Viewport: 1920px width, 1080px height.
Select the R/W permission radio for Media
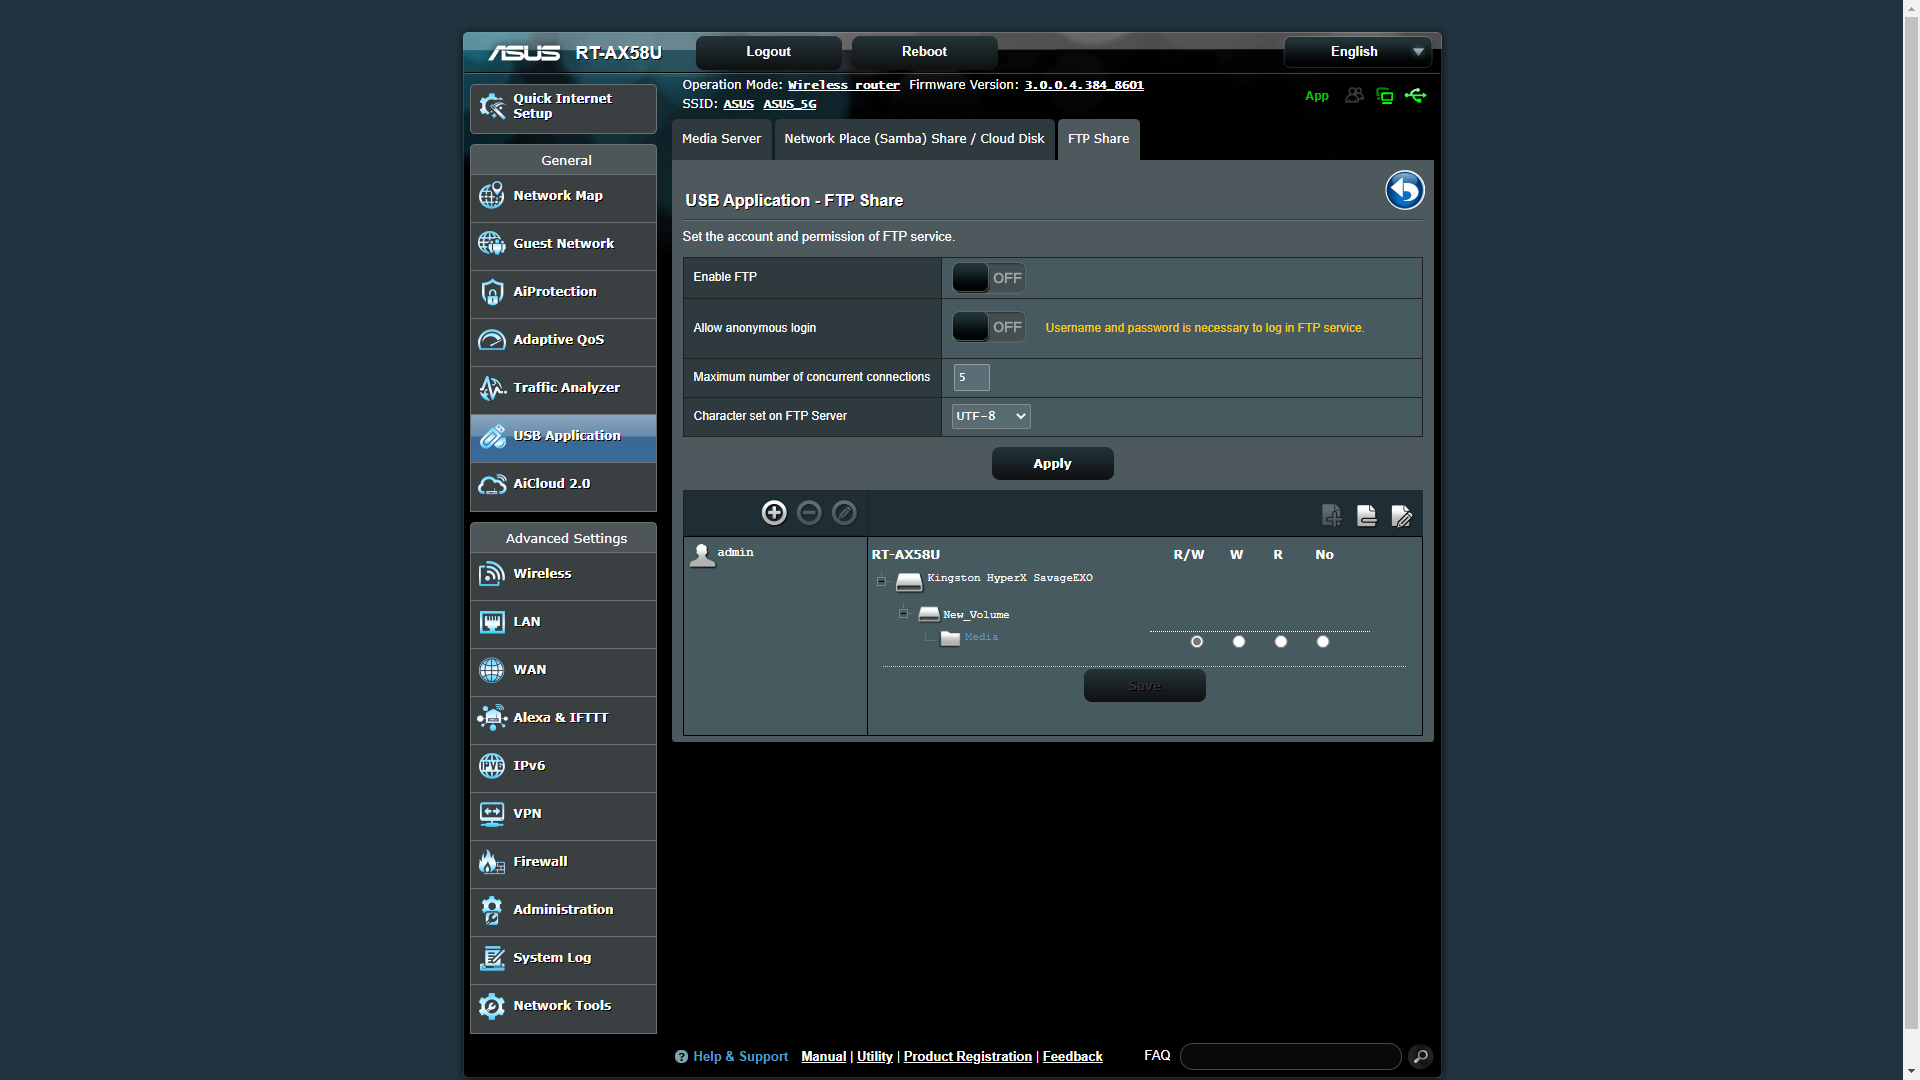(1197, 642)
